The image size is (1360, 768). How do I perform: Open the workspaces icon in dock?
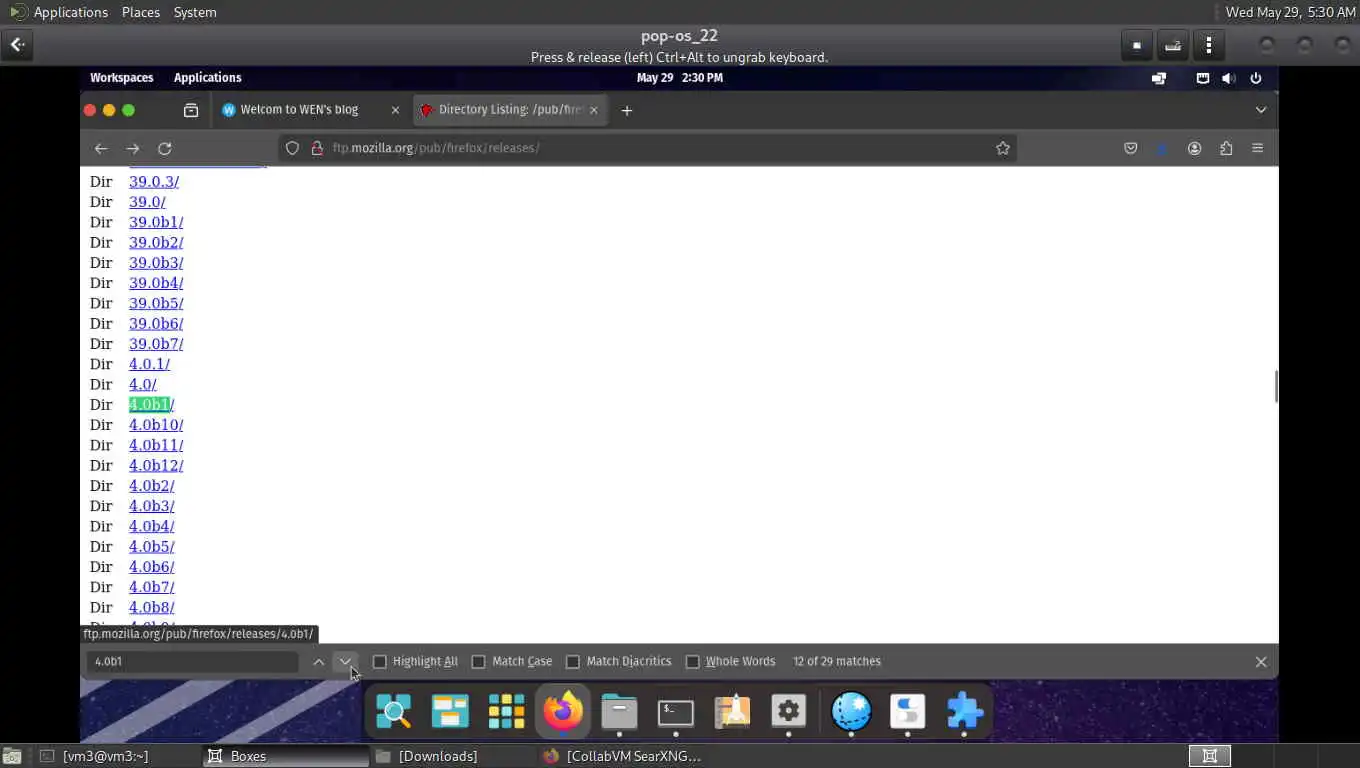(x=450, y=712)
